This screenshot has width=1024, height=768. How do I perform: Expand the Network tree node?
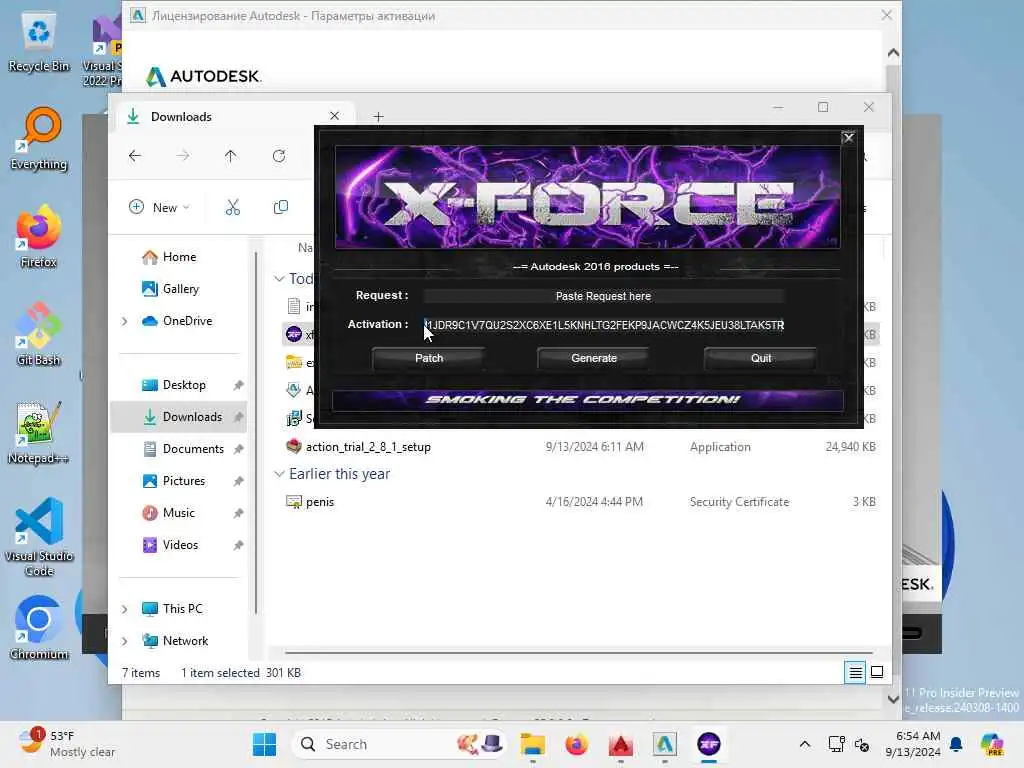pyautogui.click(x=125, y=641)
